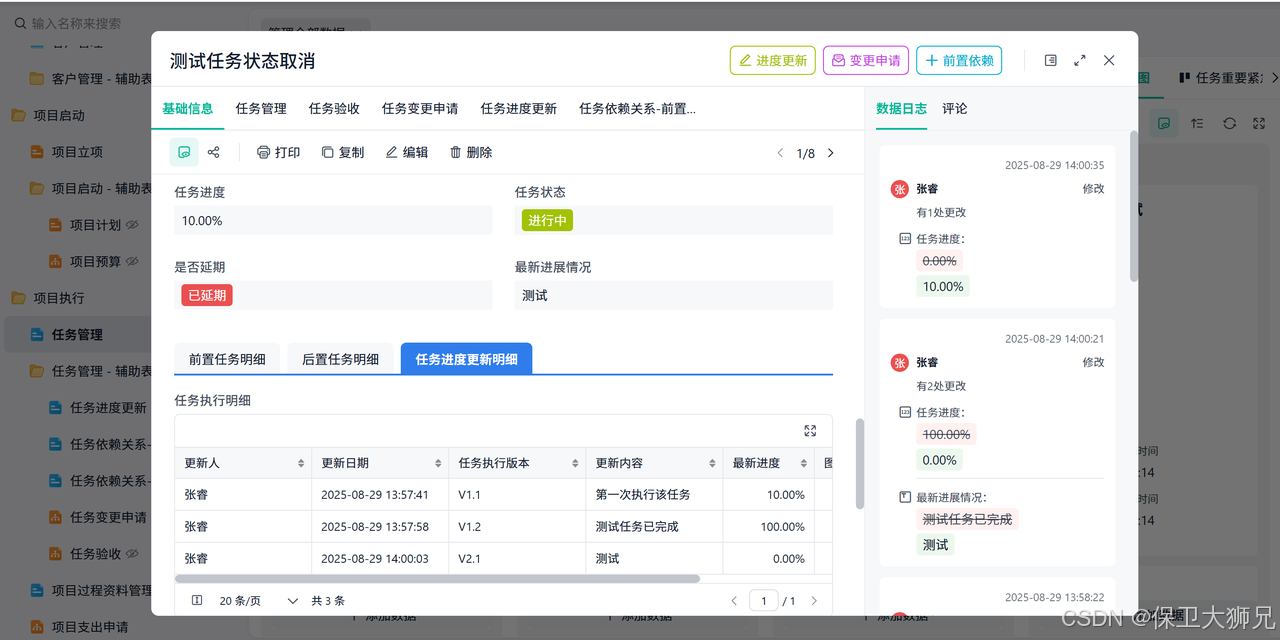1280x640 pixels.
Task: Select the 后置任务明细 subtab
Action: click(x=340, y=359)
